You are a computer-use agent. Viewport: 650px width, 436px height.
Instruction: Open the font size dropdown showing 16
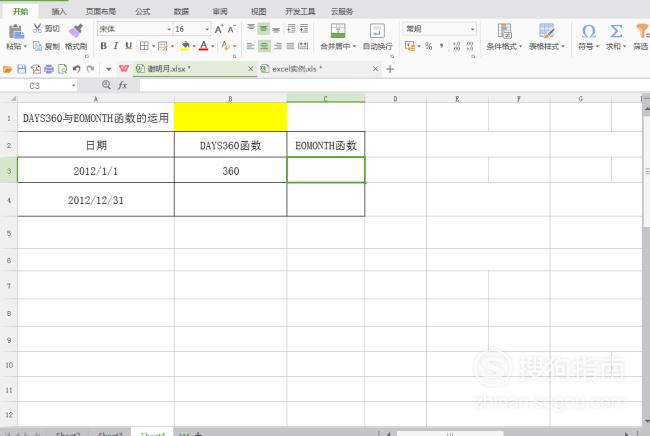click(x=207, y=29)
